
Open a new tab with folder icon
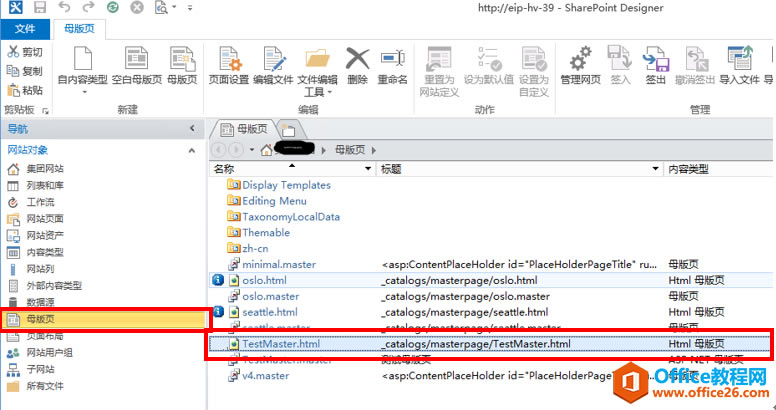[289, 131]
